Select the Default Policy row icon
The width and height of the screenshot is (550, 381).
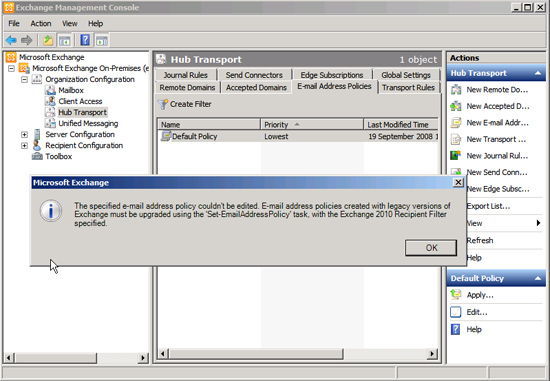(x=166, y=136)
